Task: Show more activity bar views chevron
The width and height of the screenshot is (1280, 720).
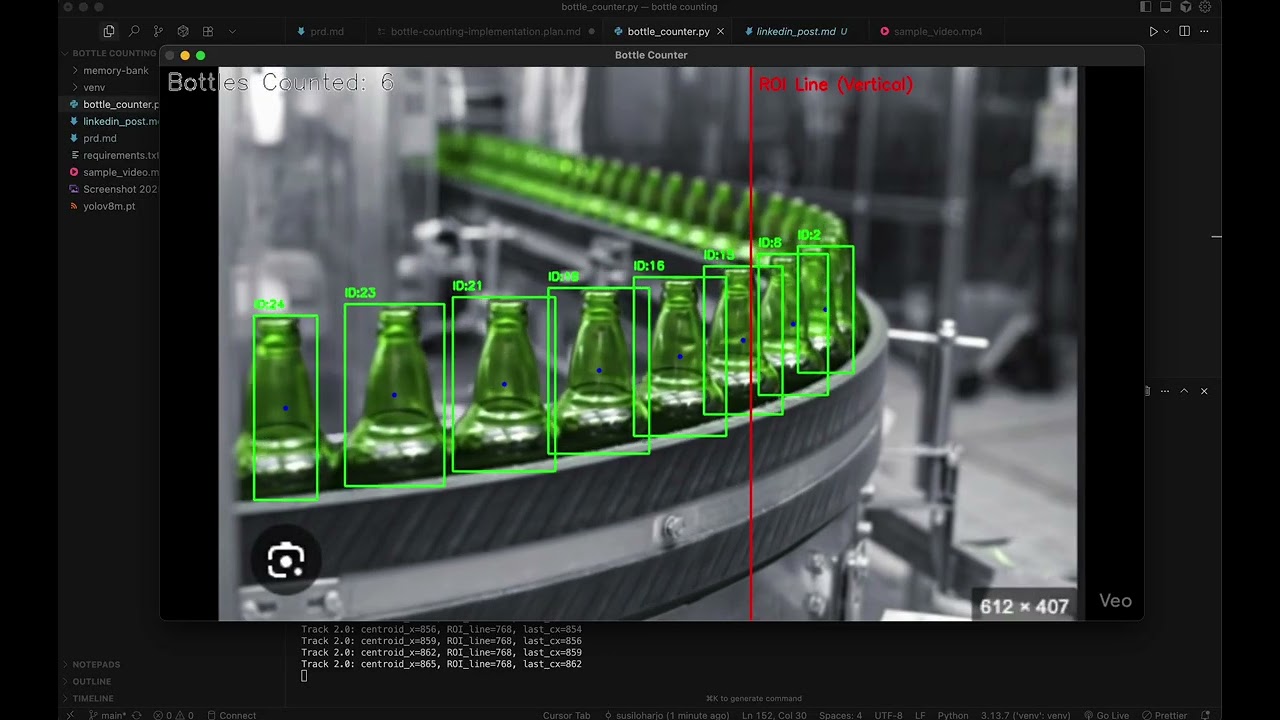Action: tap(233, 31)
